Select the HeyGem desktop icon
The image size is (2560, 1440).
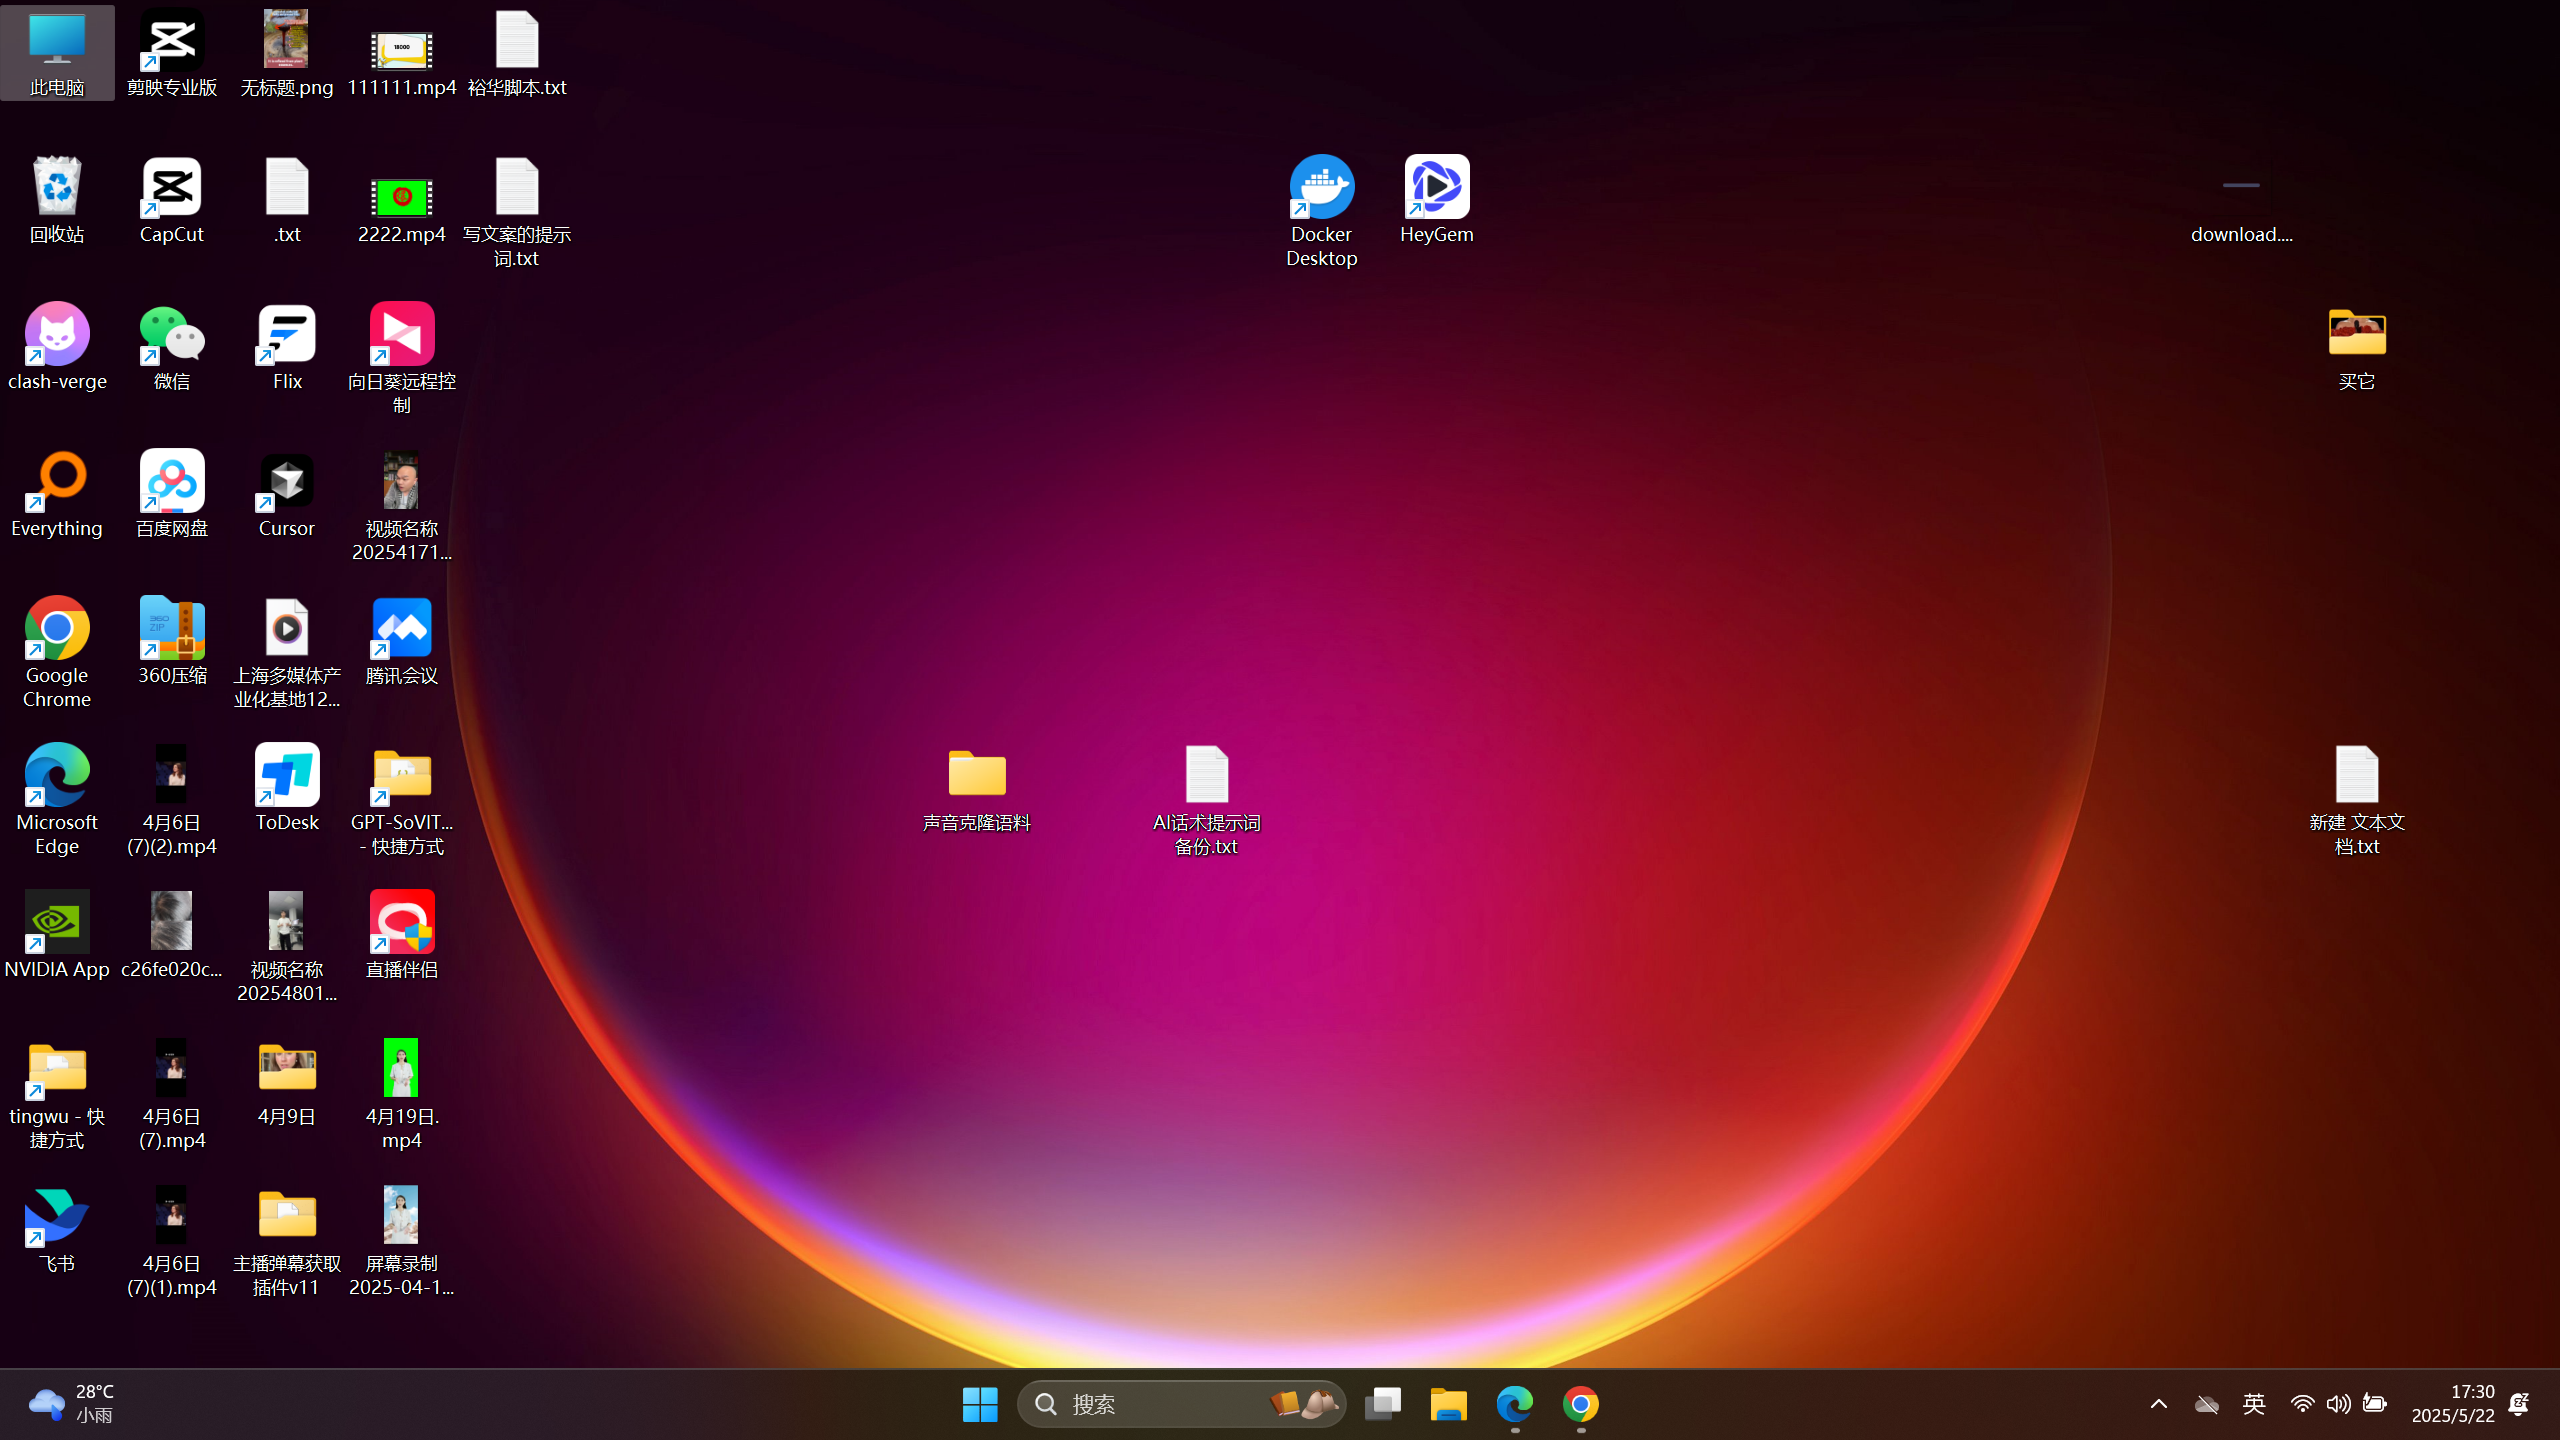tap(1436, 188)
